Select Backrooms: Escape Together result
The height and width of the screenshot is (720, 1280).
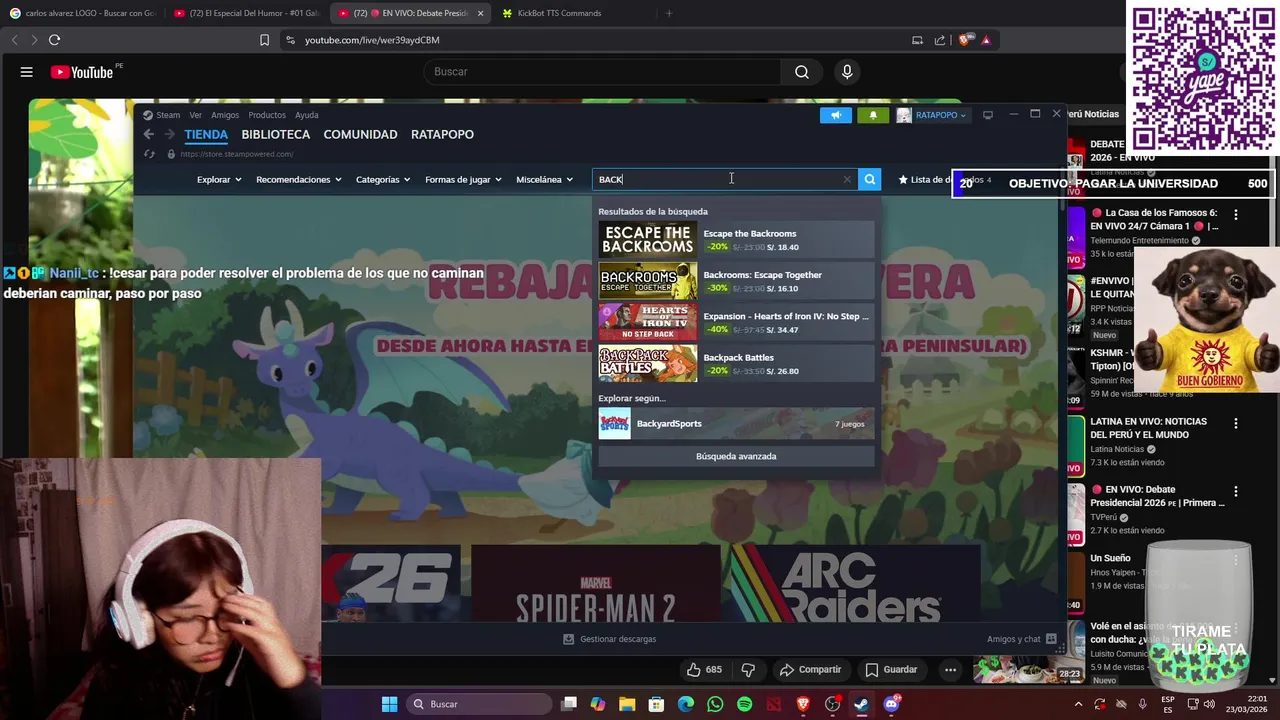[736, 281]
